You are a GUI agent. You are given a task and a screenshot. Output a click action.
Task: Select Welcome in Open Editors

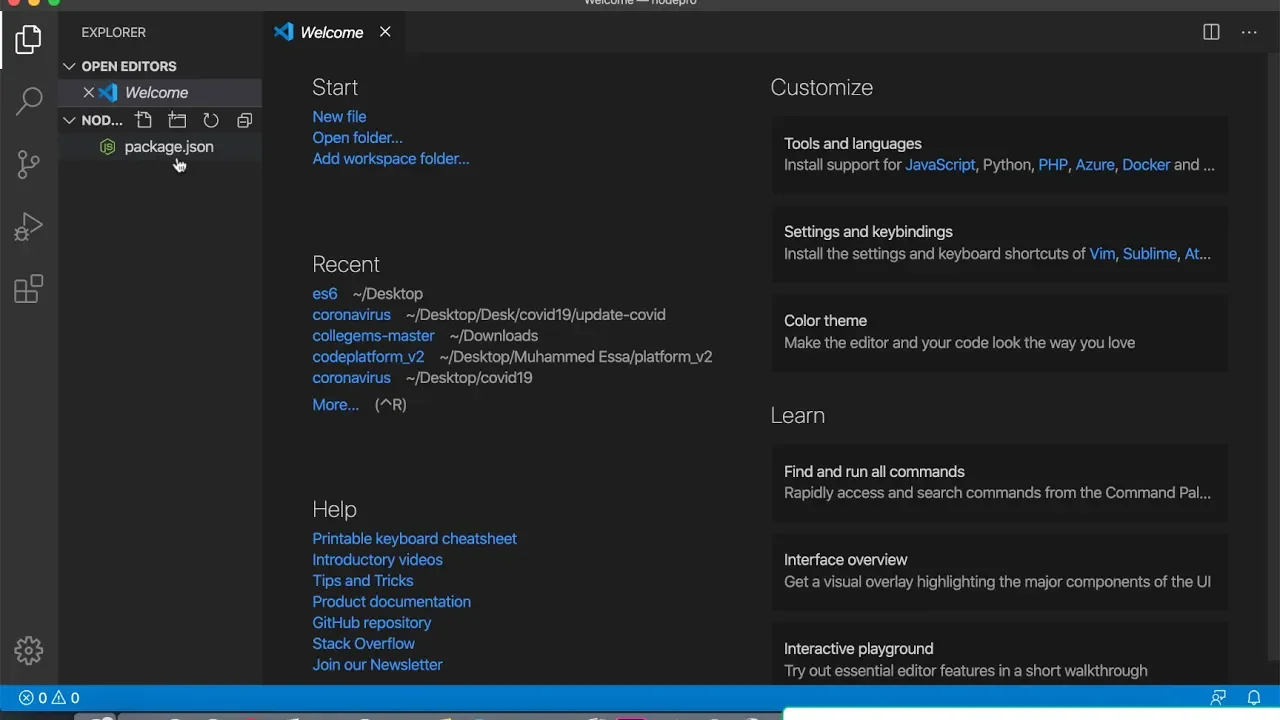coord(156,92)
